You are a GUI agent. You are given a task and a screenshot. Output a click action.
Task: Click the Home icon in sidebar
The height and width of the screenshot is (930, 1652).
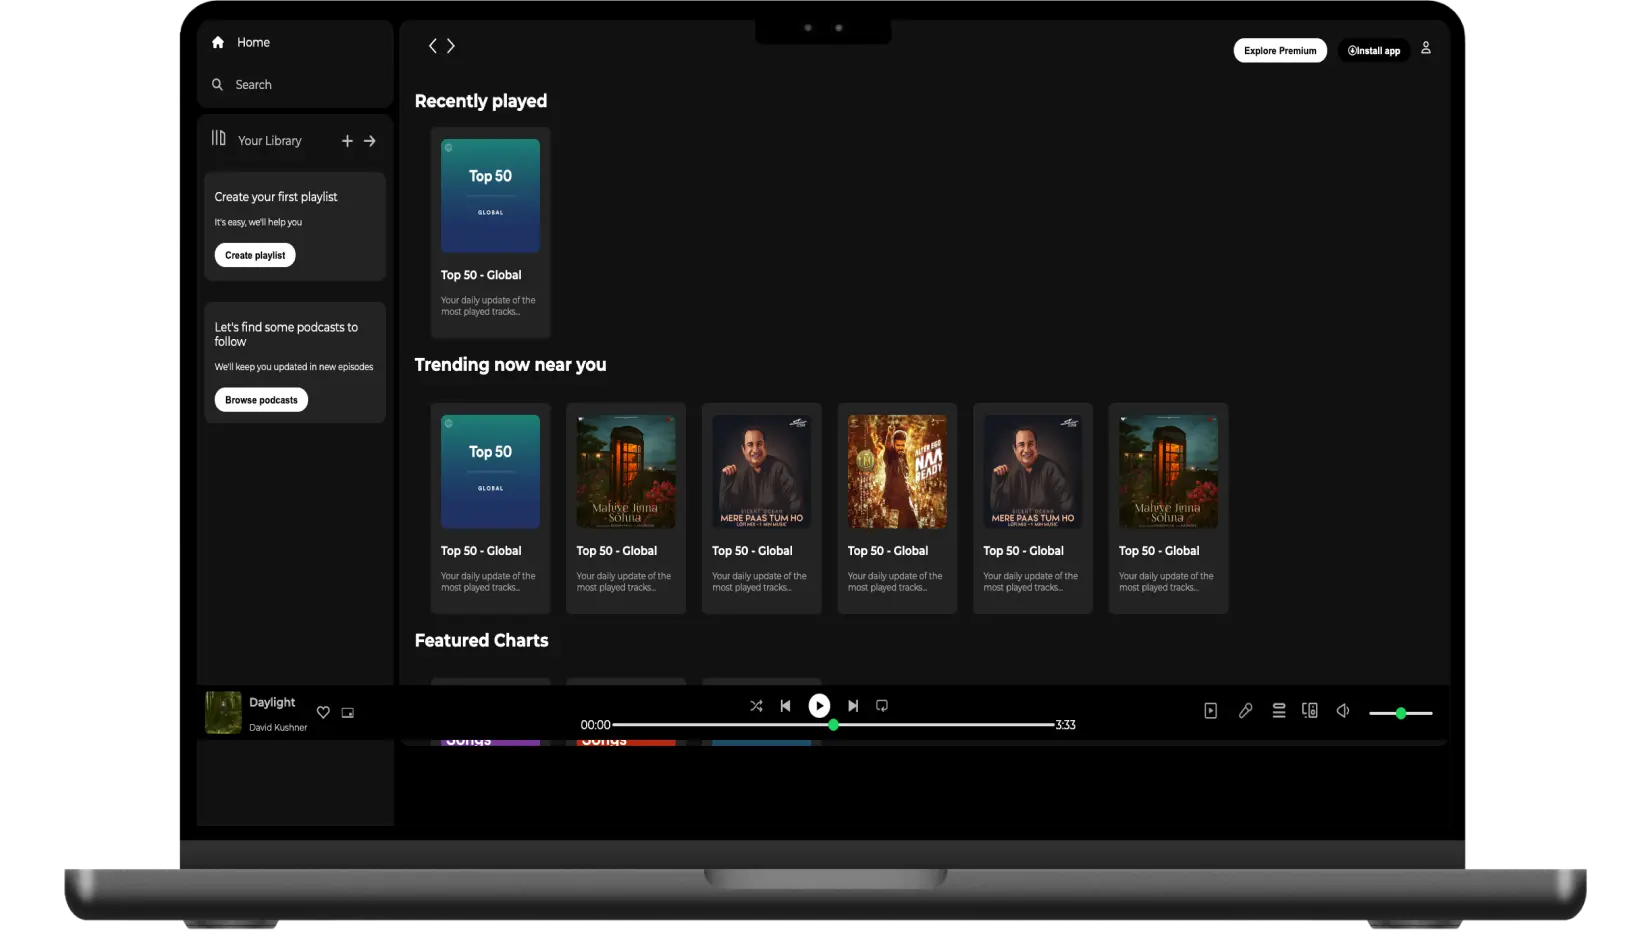(218, 43)
